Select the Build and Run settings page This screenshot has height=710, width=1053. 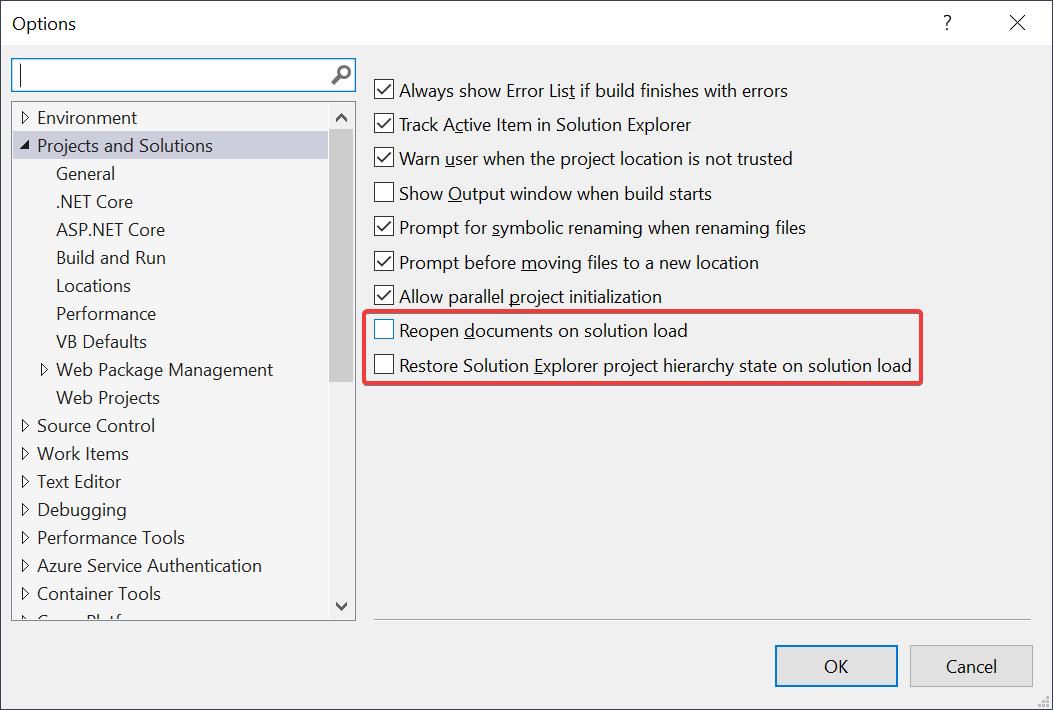[110, 257]
